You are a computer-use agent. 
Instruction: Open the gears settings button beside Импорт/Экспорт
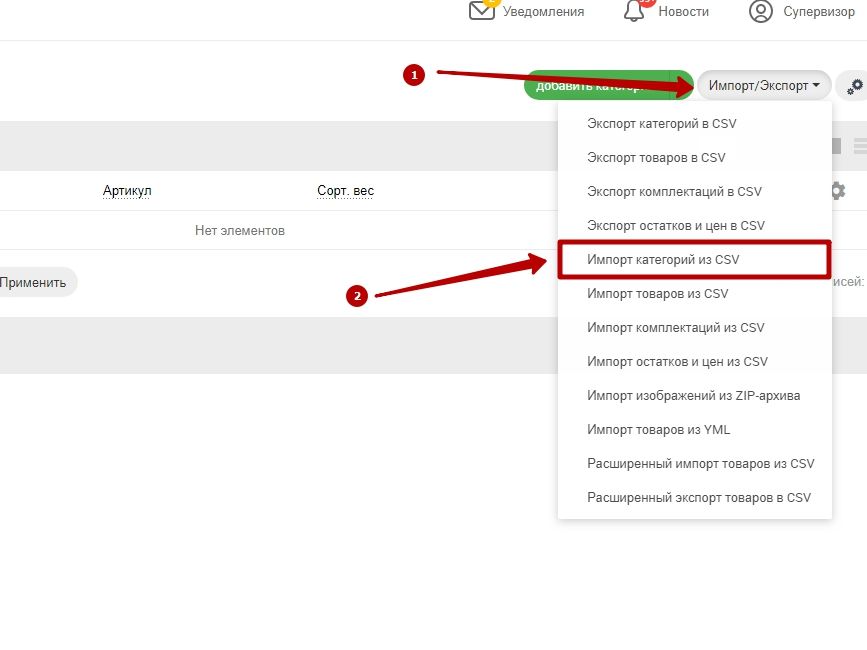[x=855, y=86]
